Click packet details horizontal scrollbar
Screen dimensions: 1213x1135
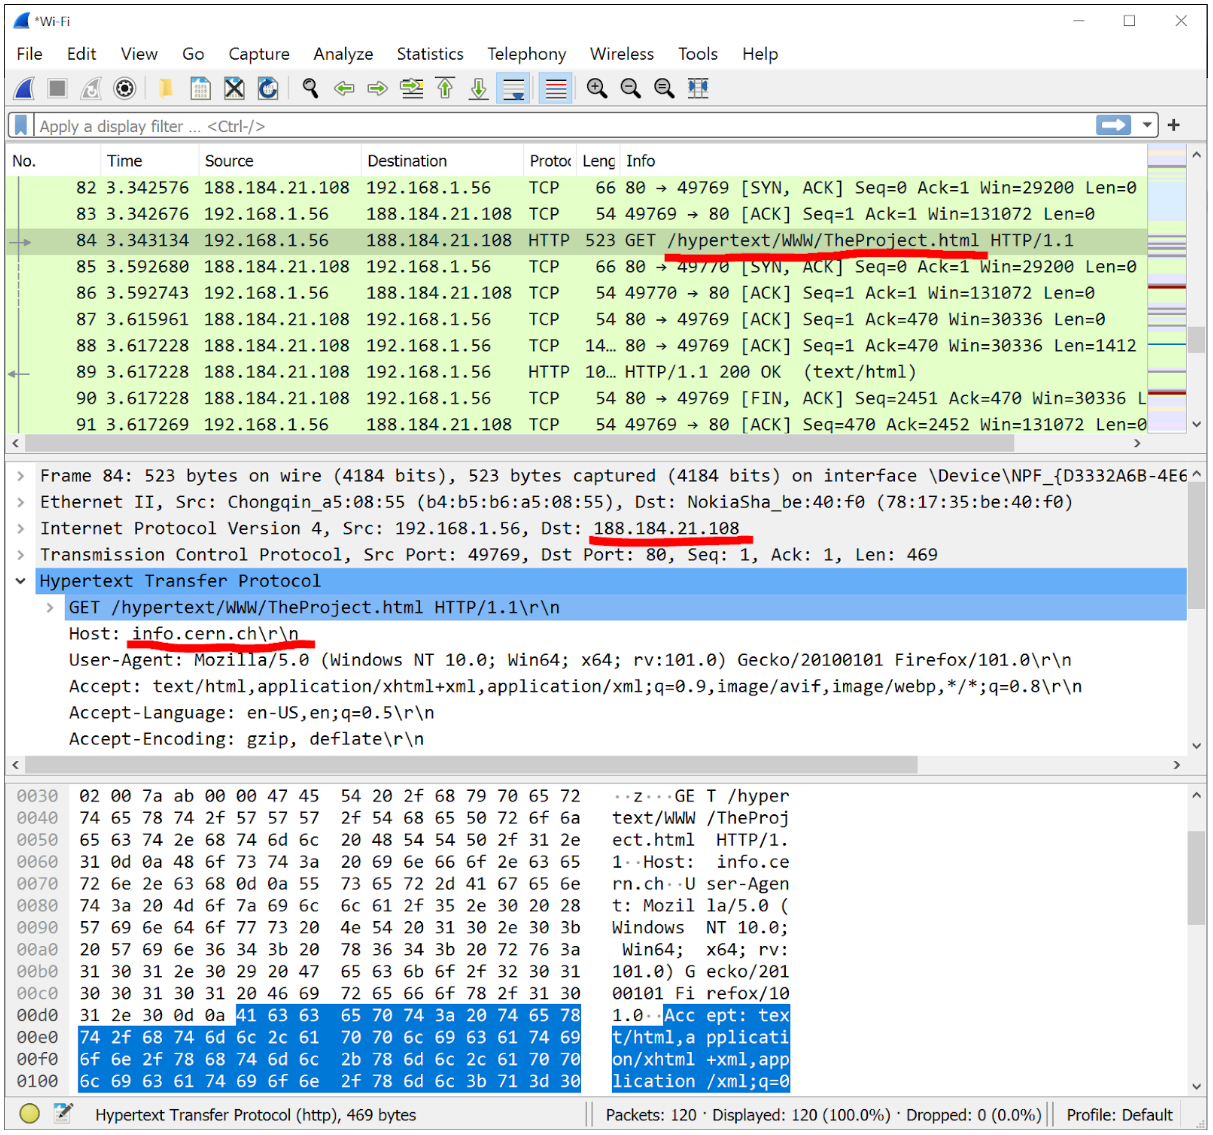[471, 764]
